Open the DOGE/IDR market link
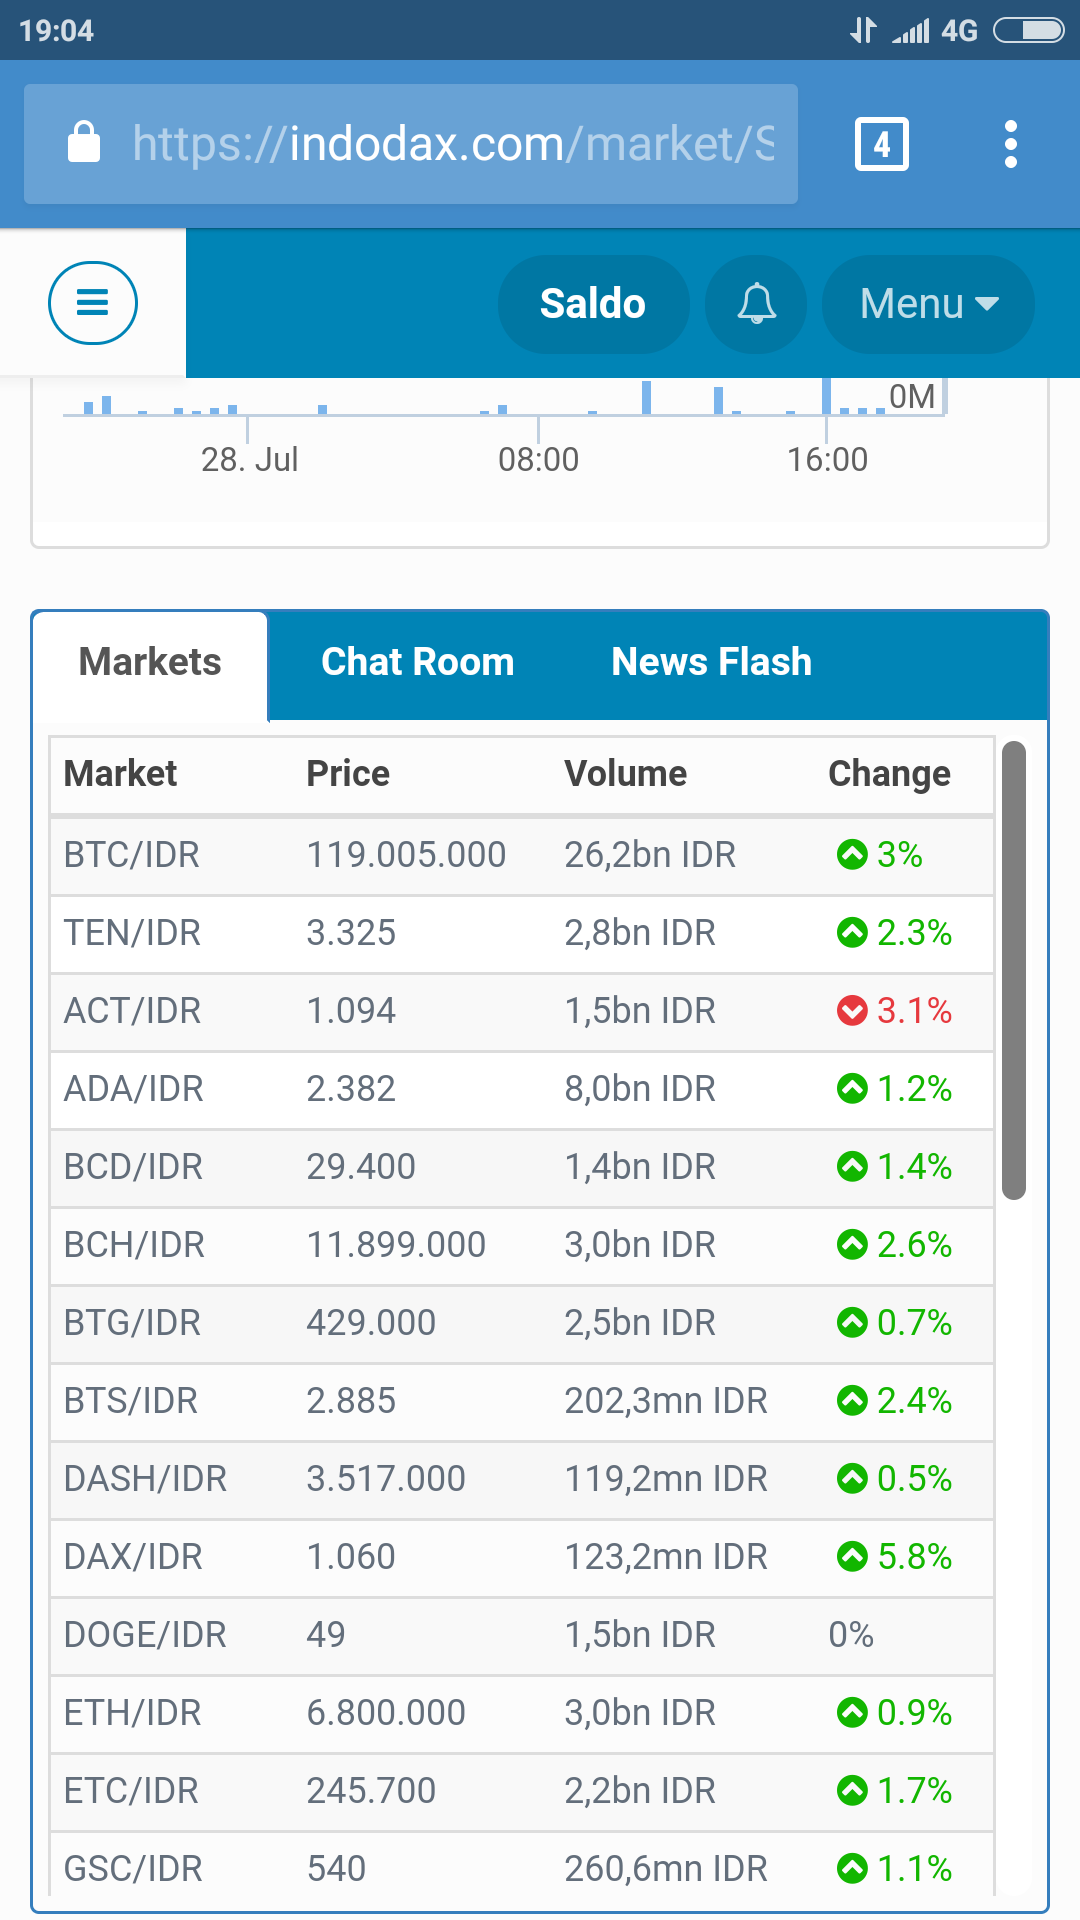The height and width of the screenshot is (1920, 1080). (145, 1635)
